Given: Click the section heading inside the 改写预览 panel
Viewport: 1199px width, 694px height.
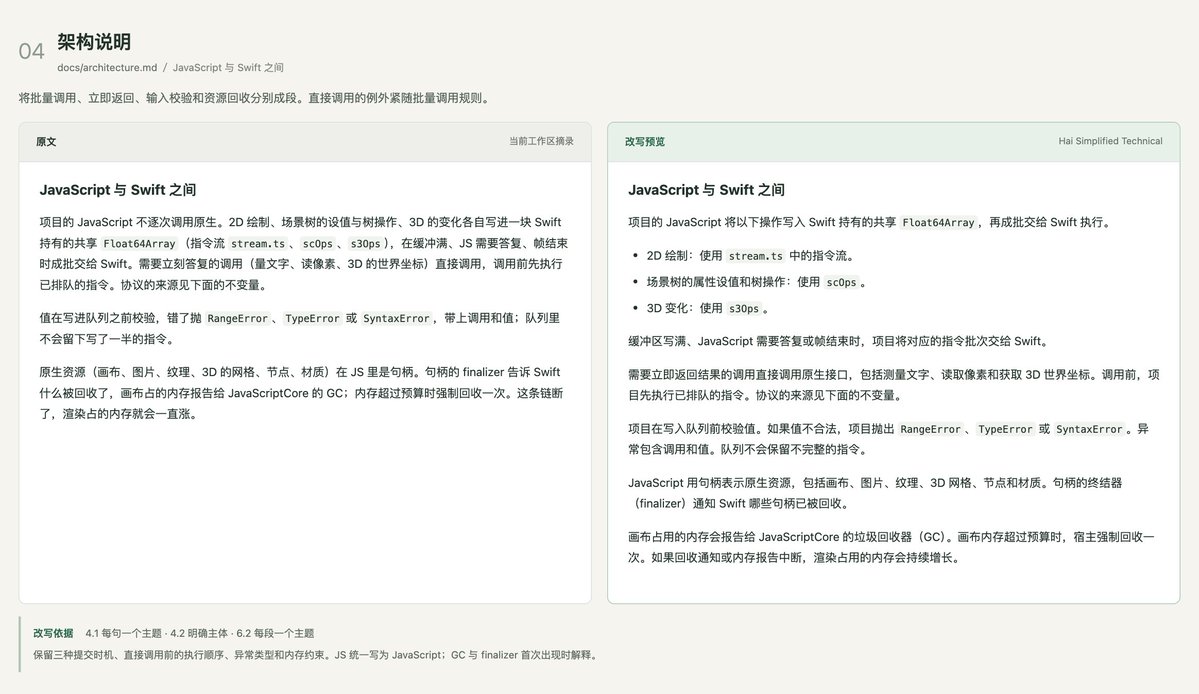Looking at the screenshot, I should [x=707, y=190].
